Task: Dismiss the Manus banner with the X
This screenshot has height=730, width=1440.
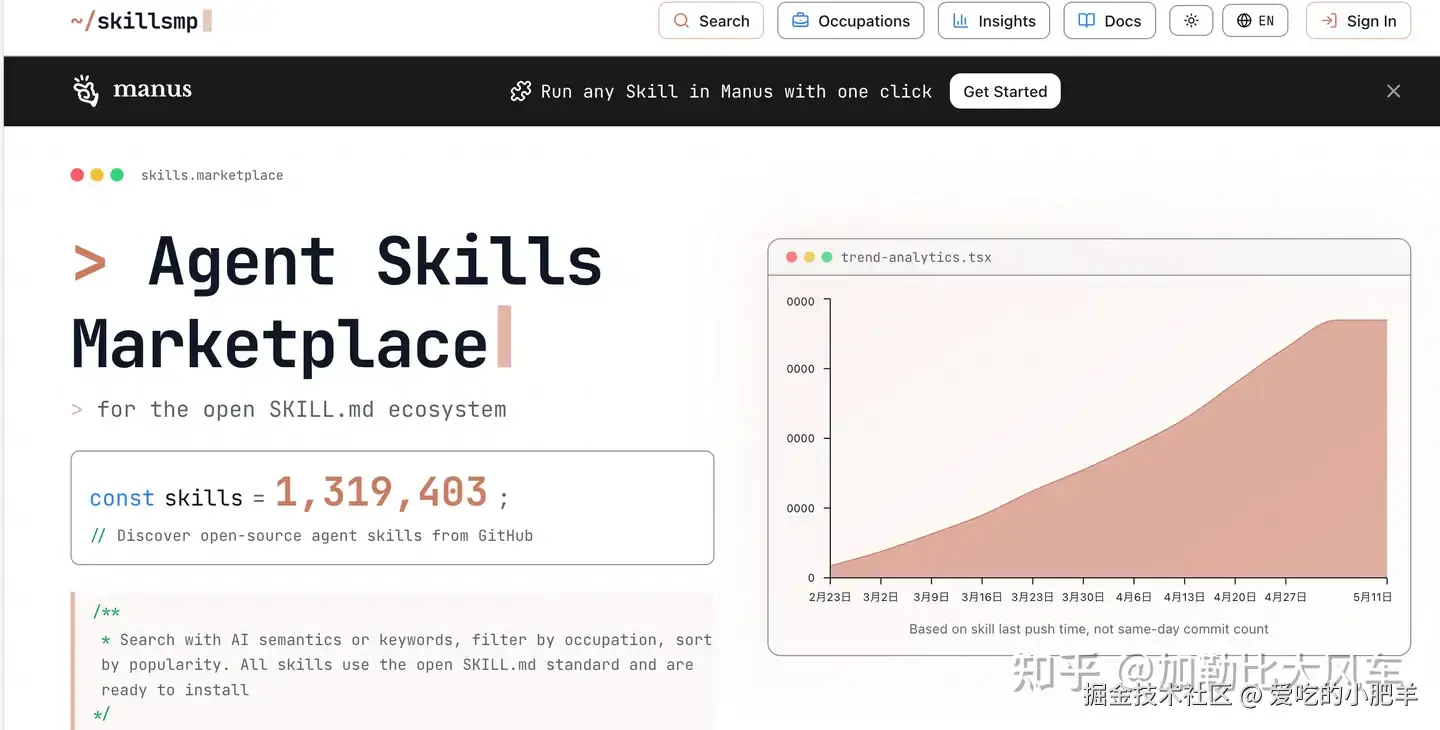Action: coord(1393,91)
